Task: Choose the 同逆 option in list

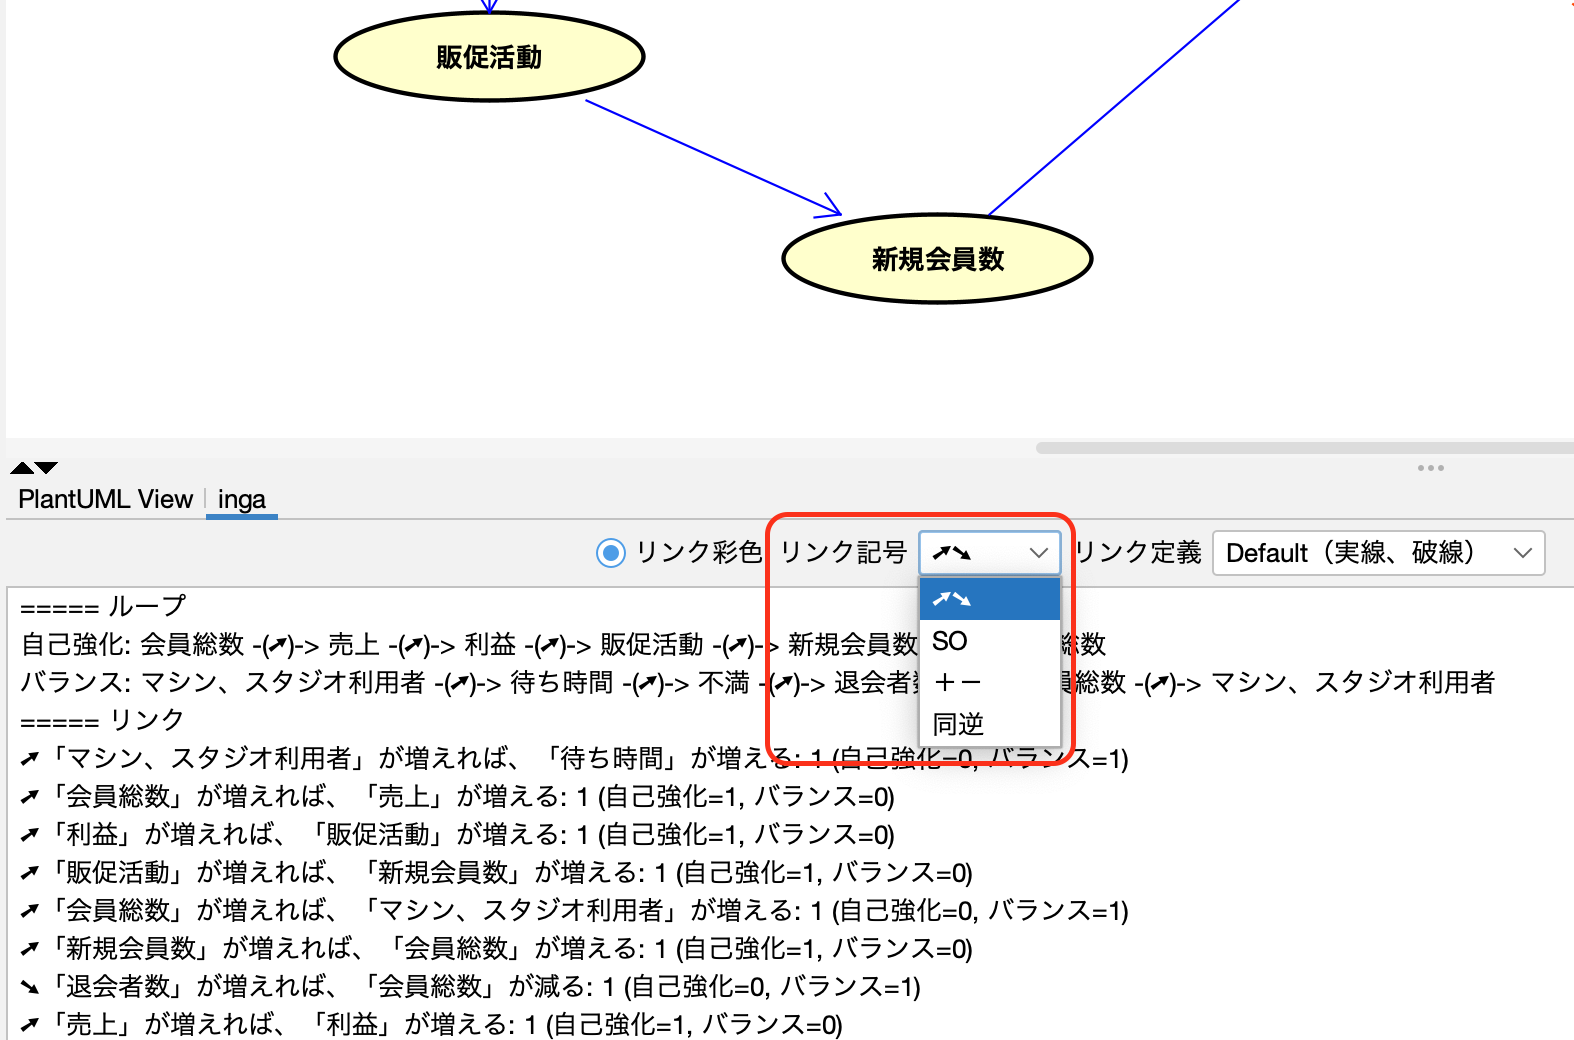Action: (x=989, y=723)
